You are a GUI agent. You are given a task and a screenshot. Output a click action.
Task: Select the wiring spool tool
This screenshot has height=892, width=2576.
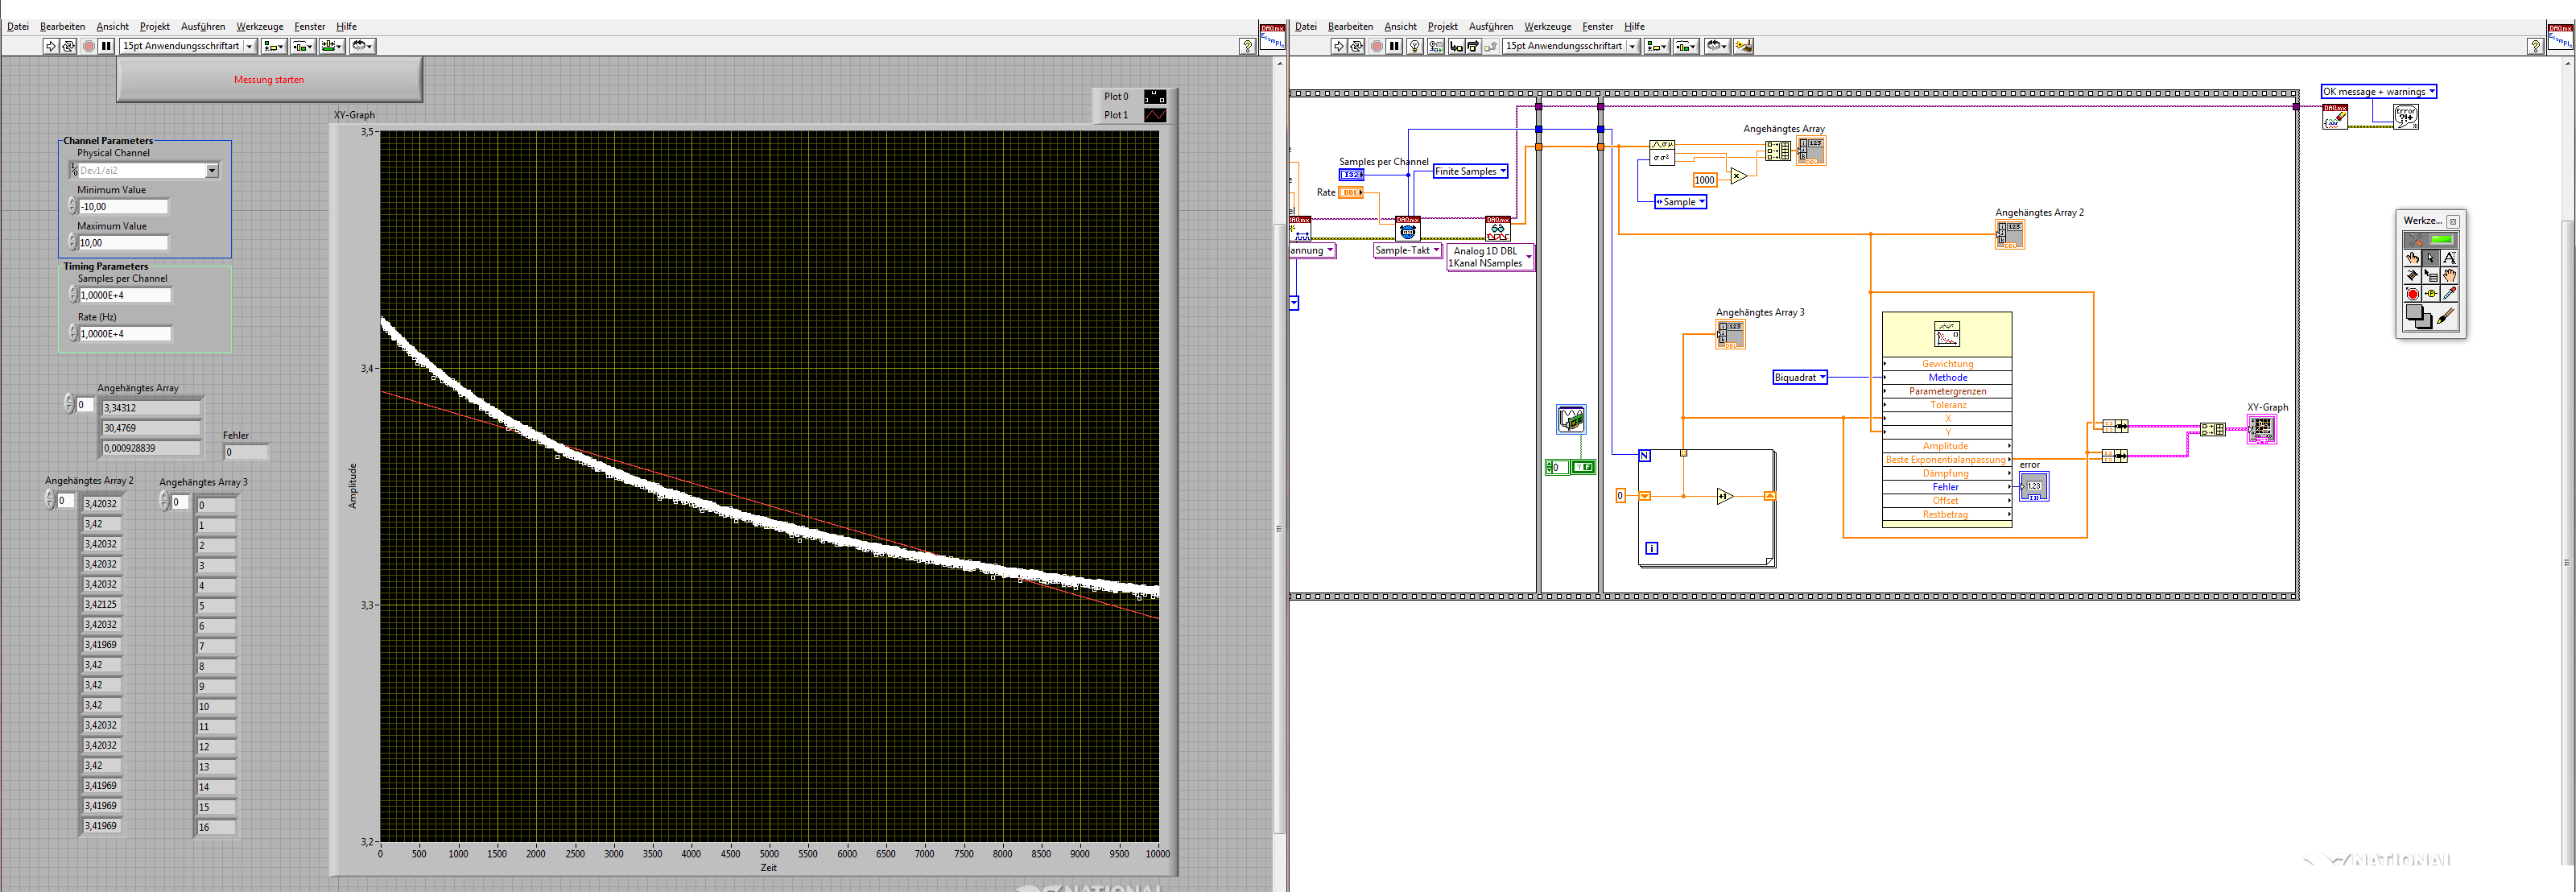(x=2412, y=275)
